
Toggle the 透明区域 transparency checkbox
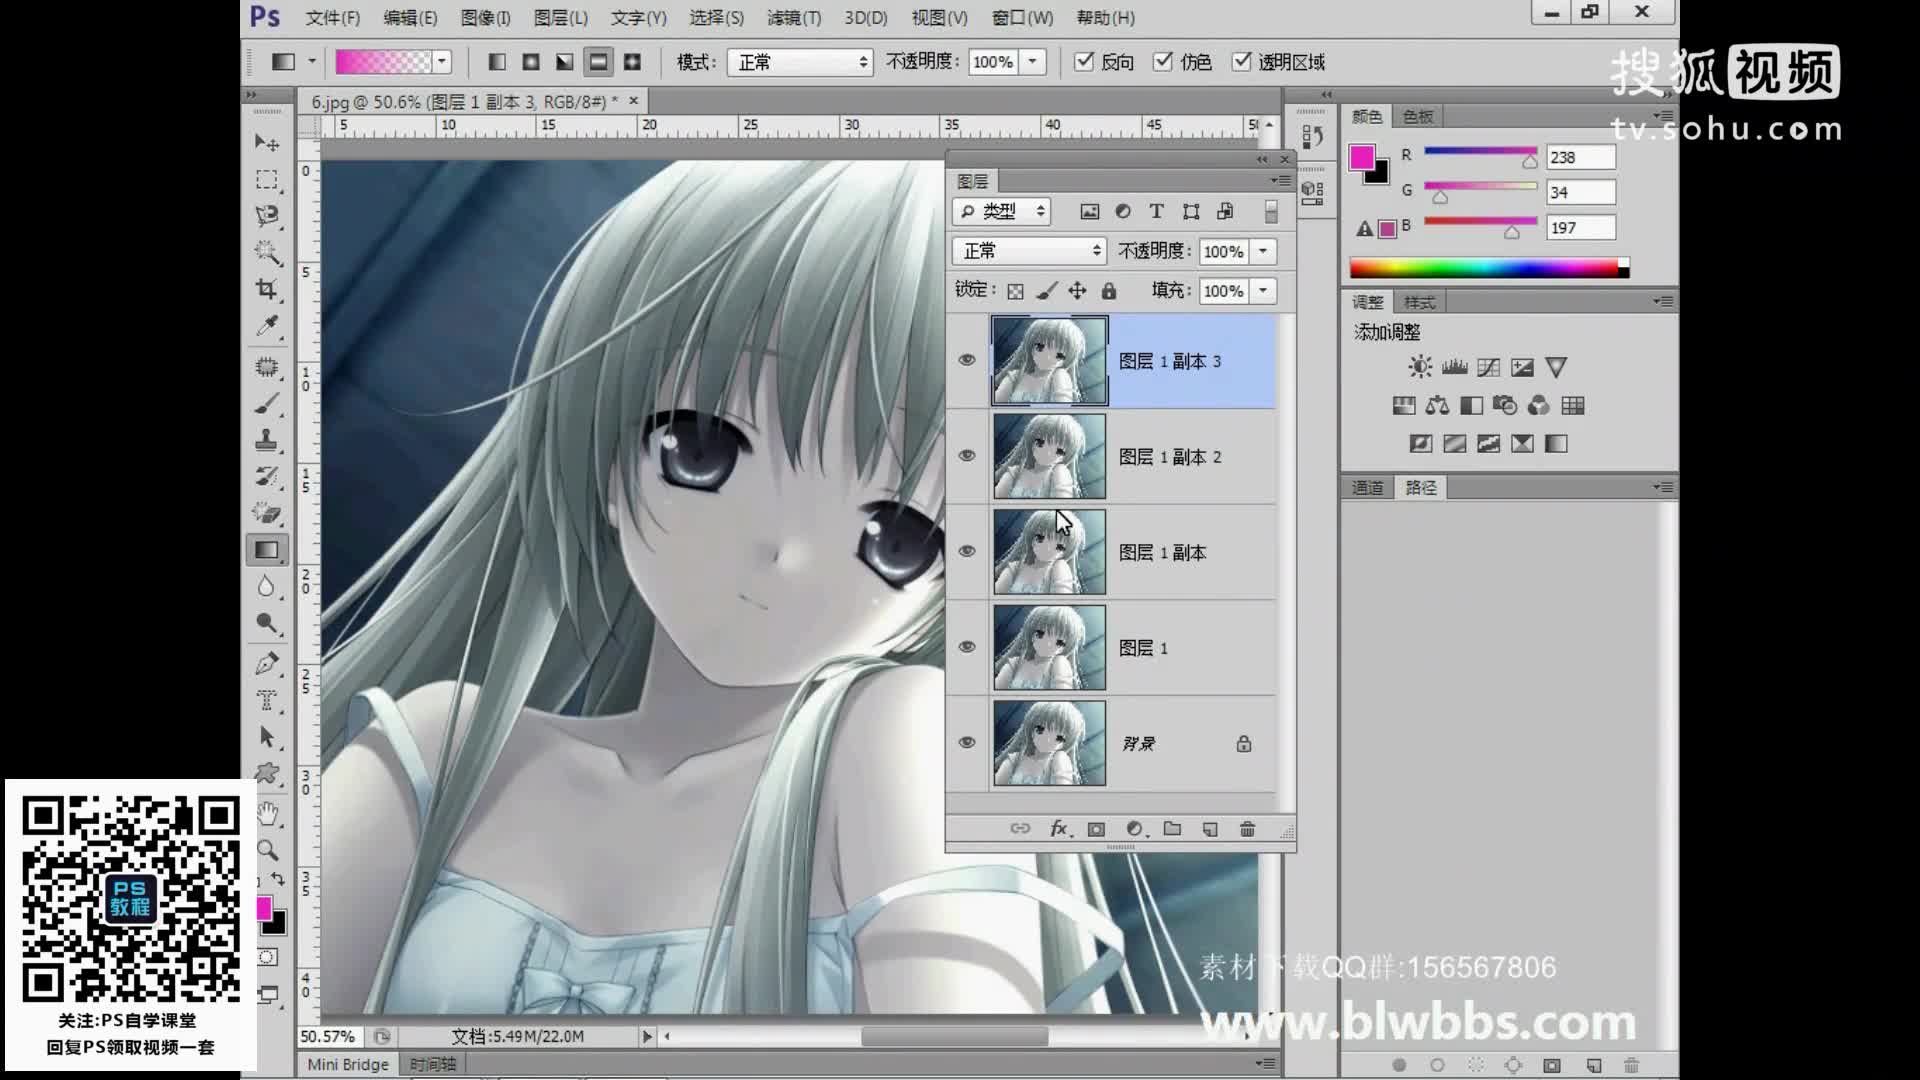[1242, 62]
